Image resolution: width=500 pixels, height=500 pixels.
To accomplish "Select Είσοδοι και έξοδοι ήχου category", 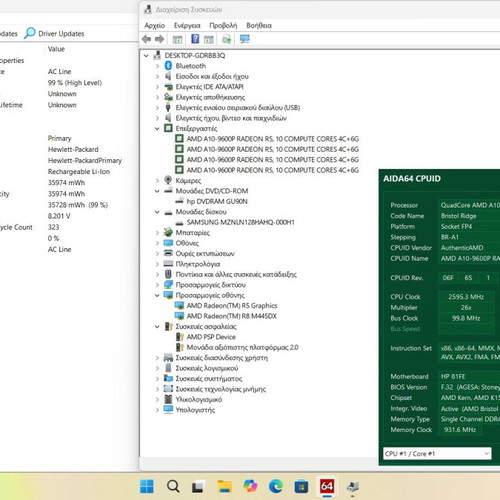I will tap(212, 76).
